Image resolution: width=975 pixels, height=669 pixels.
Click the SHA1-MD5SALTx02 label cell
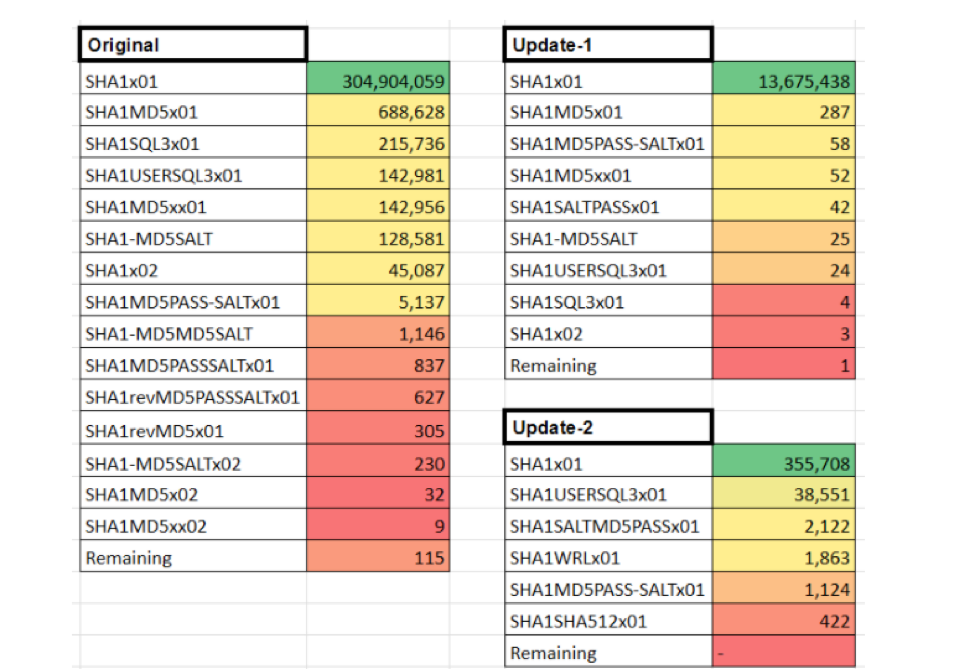tap(192, 463)
